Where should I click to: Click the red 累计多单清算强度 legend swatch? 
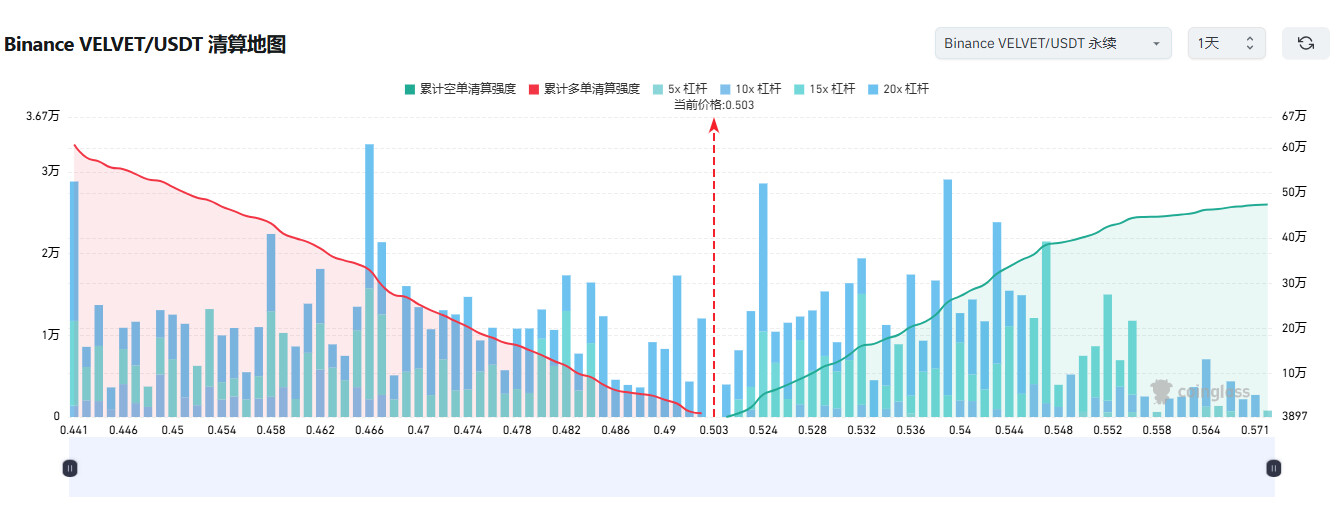point(533,89)
